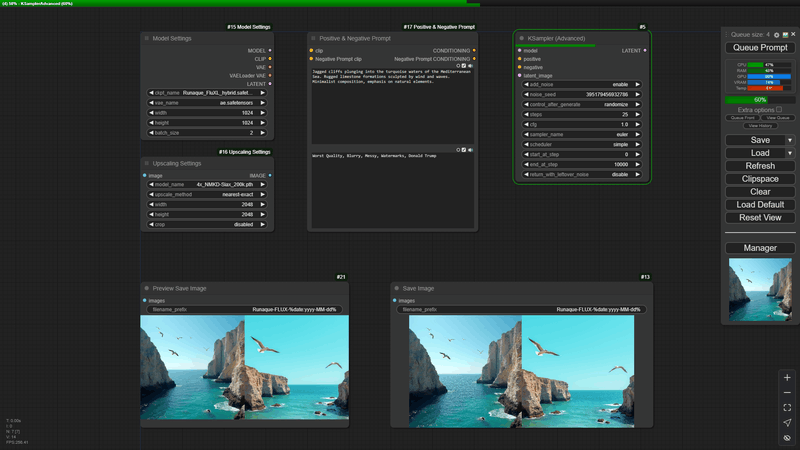This screenshot has width=800, height=450.
Task: Click the Save Image images input connector
Action: 395,301
